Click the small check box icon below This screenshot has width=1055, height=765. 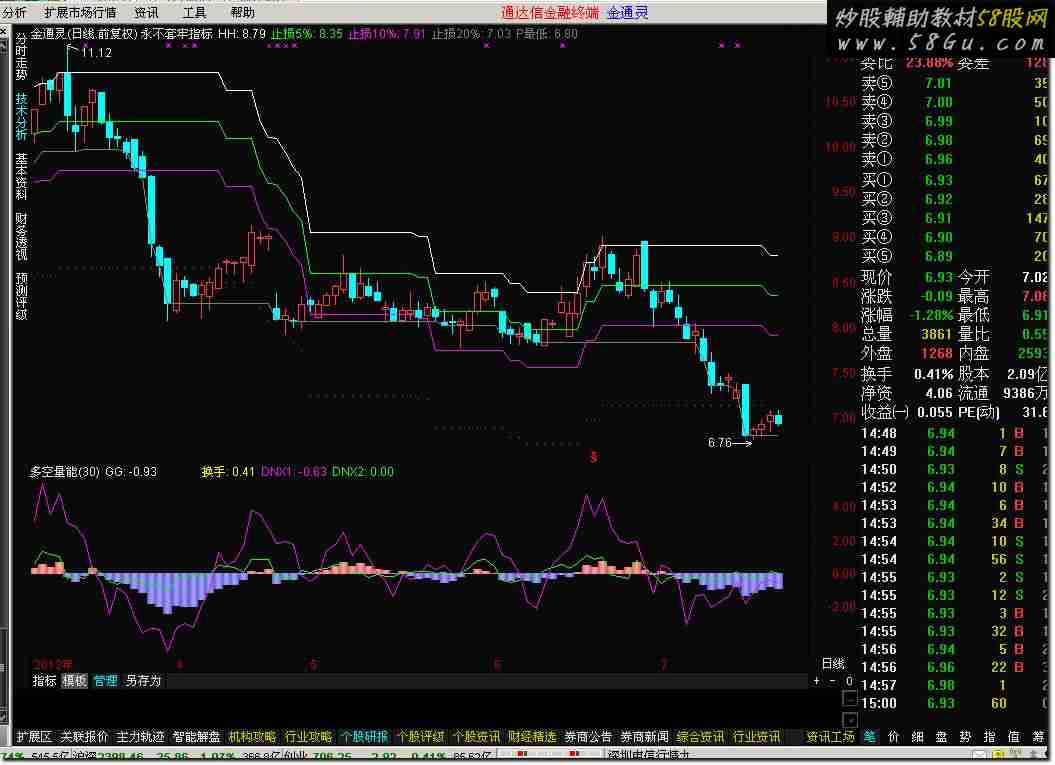pyautogui.click(x=850, y=719)
